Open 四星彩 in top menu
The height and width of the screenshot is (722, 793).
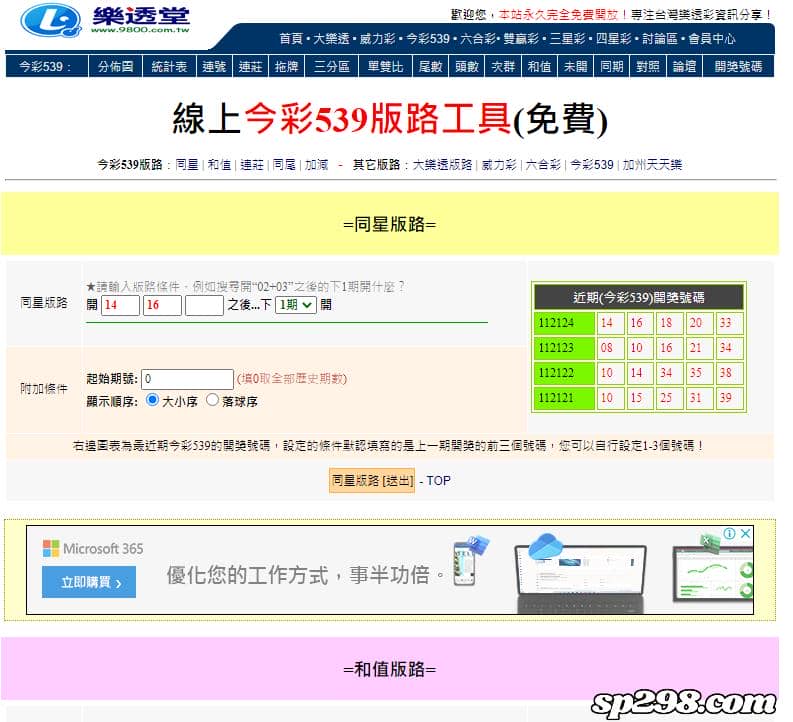614,38
